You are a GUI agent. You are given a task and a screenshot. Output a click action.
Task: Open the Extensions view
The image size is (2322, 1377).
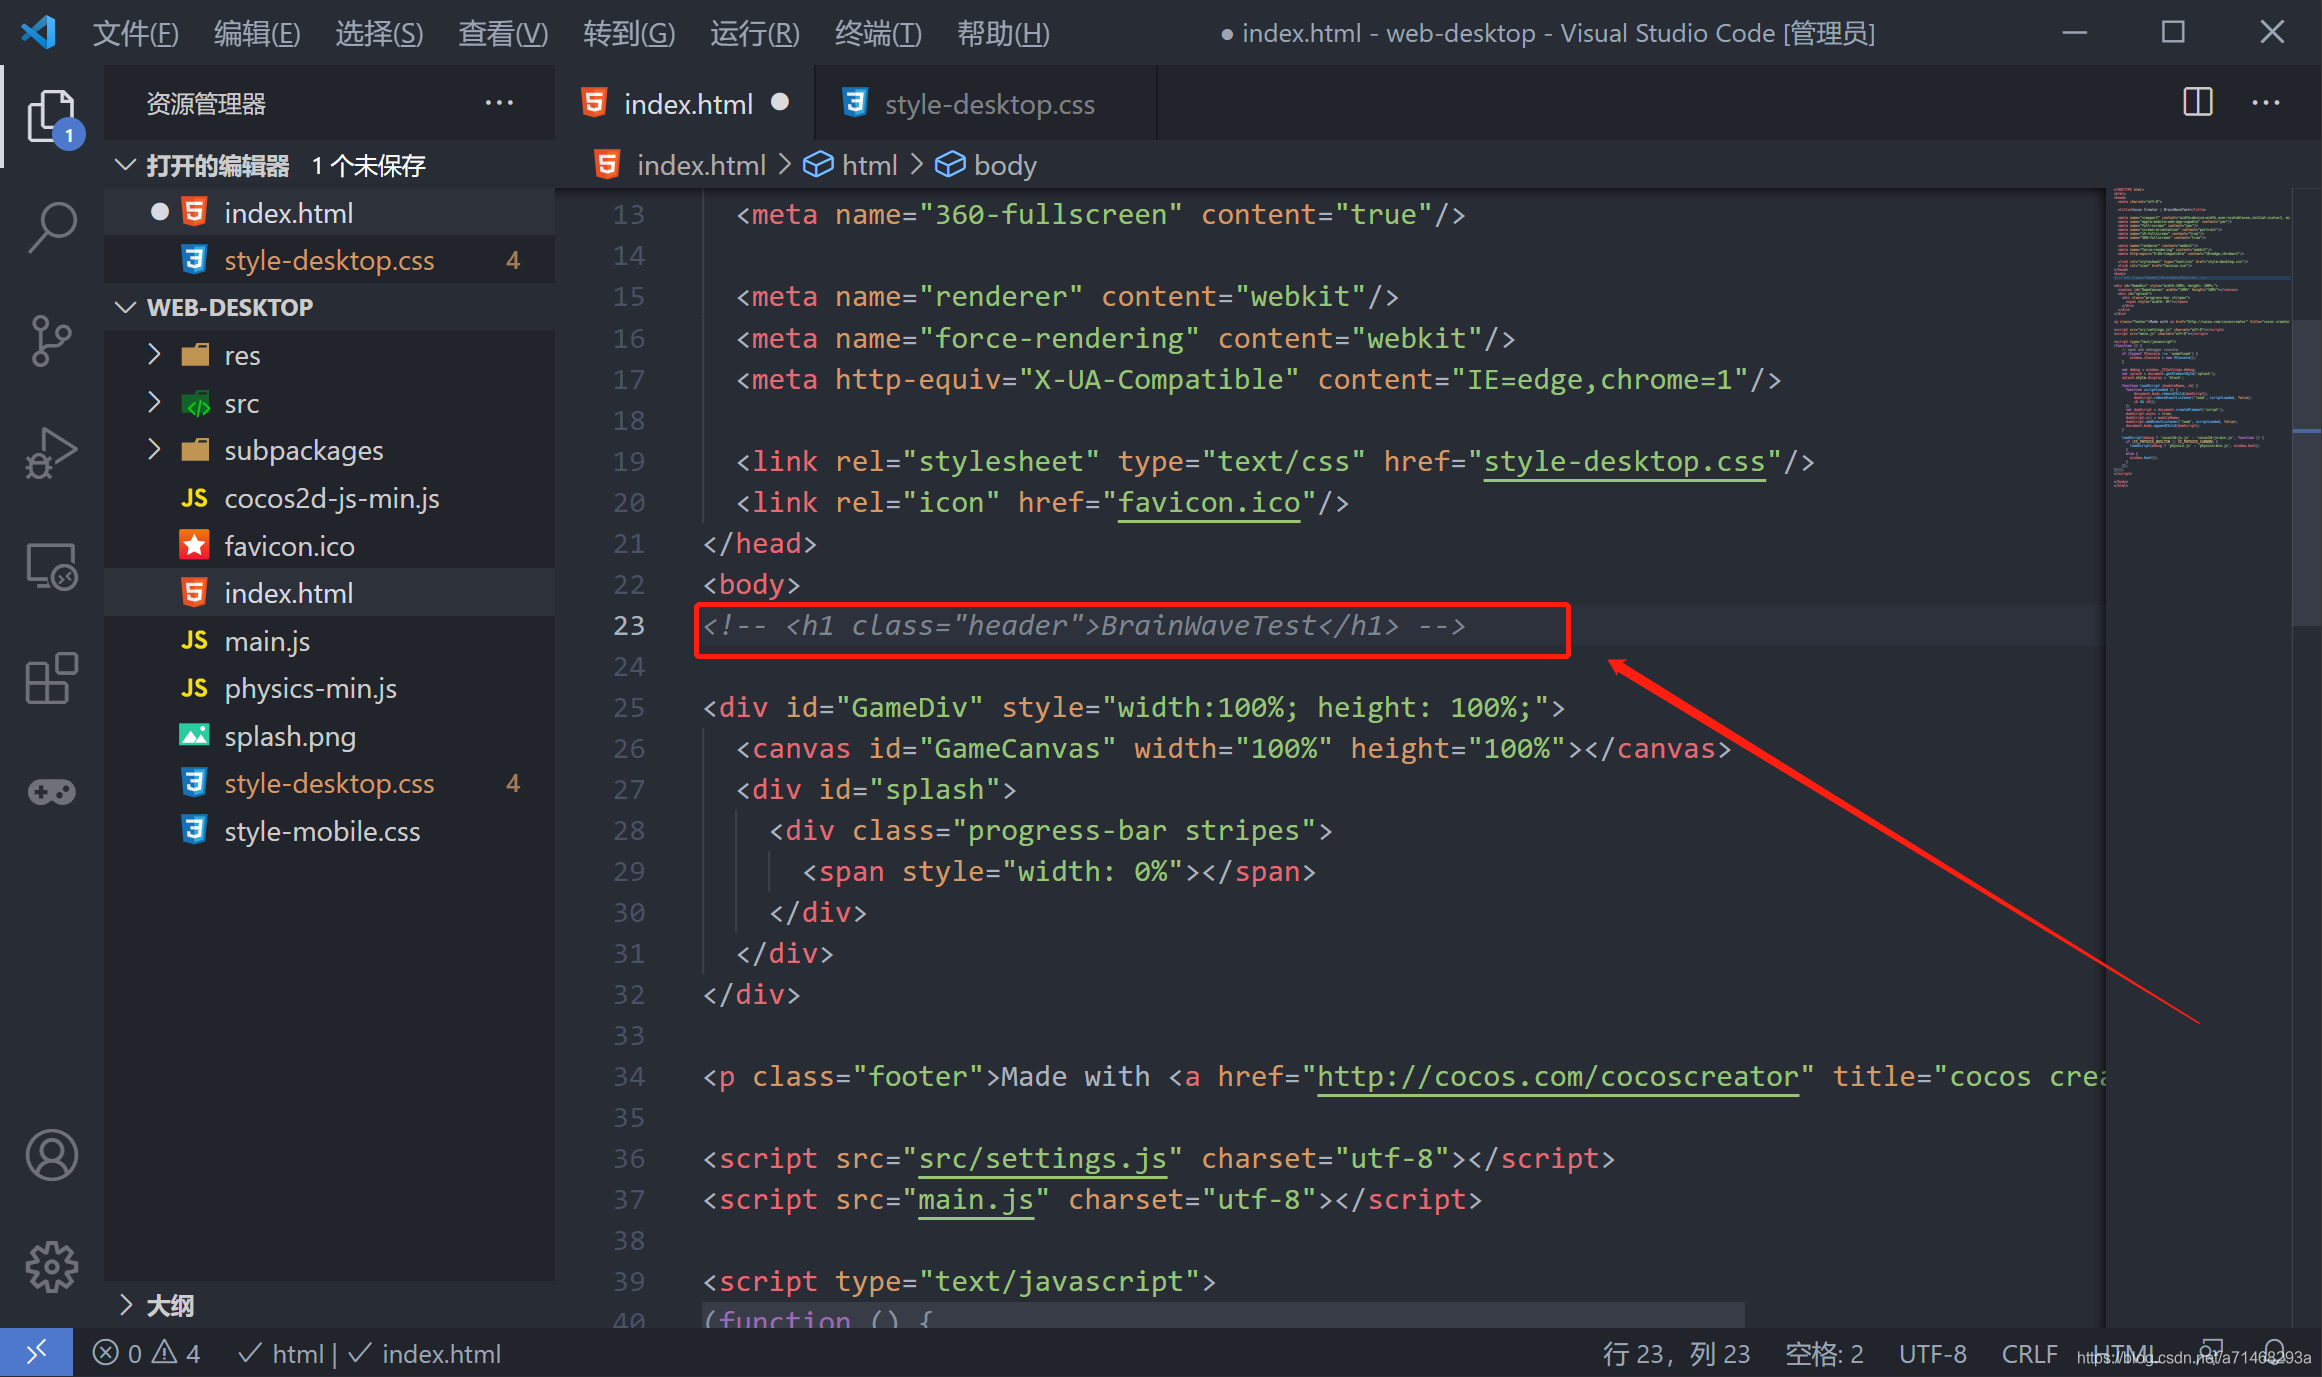pos(52,679)
